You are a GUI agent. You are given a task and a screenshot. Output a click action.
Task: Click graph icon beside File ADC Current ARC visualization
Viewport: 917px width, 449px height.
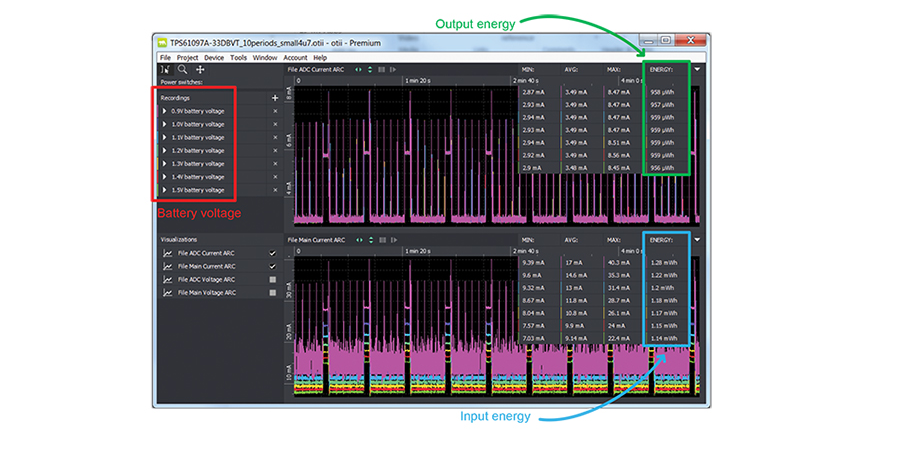(168, 253)
